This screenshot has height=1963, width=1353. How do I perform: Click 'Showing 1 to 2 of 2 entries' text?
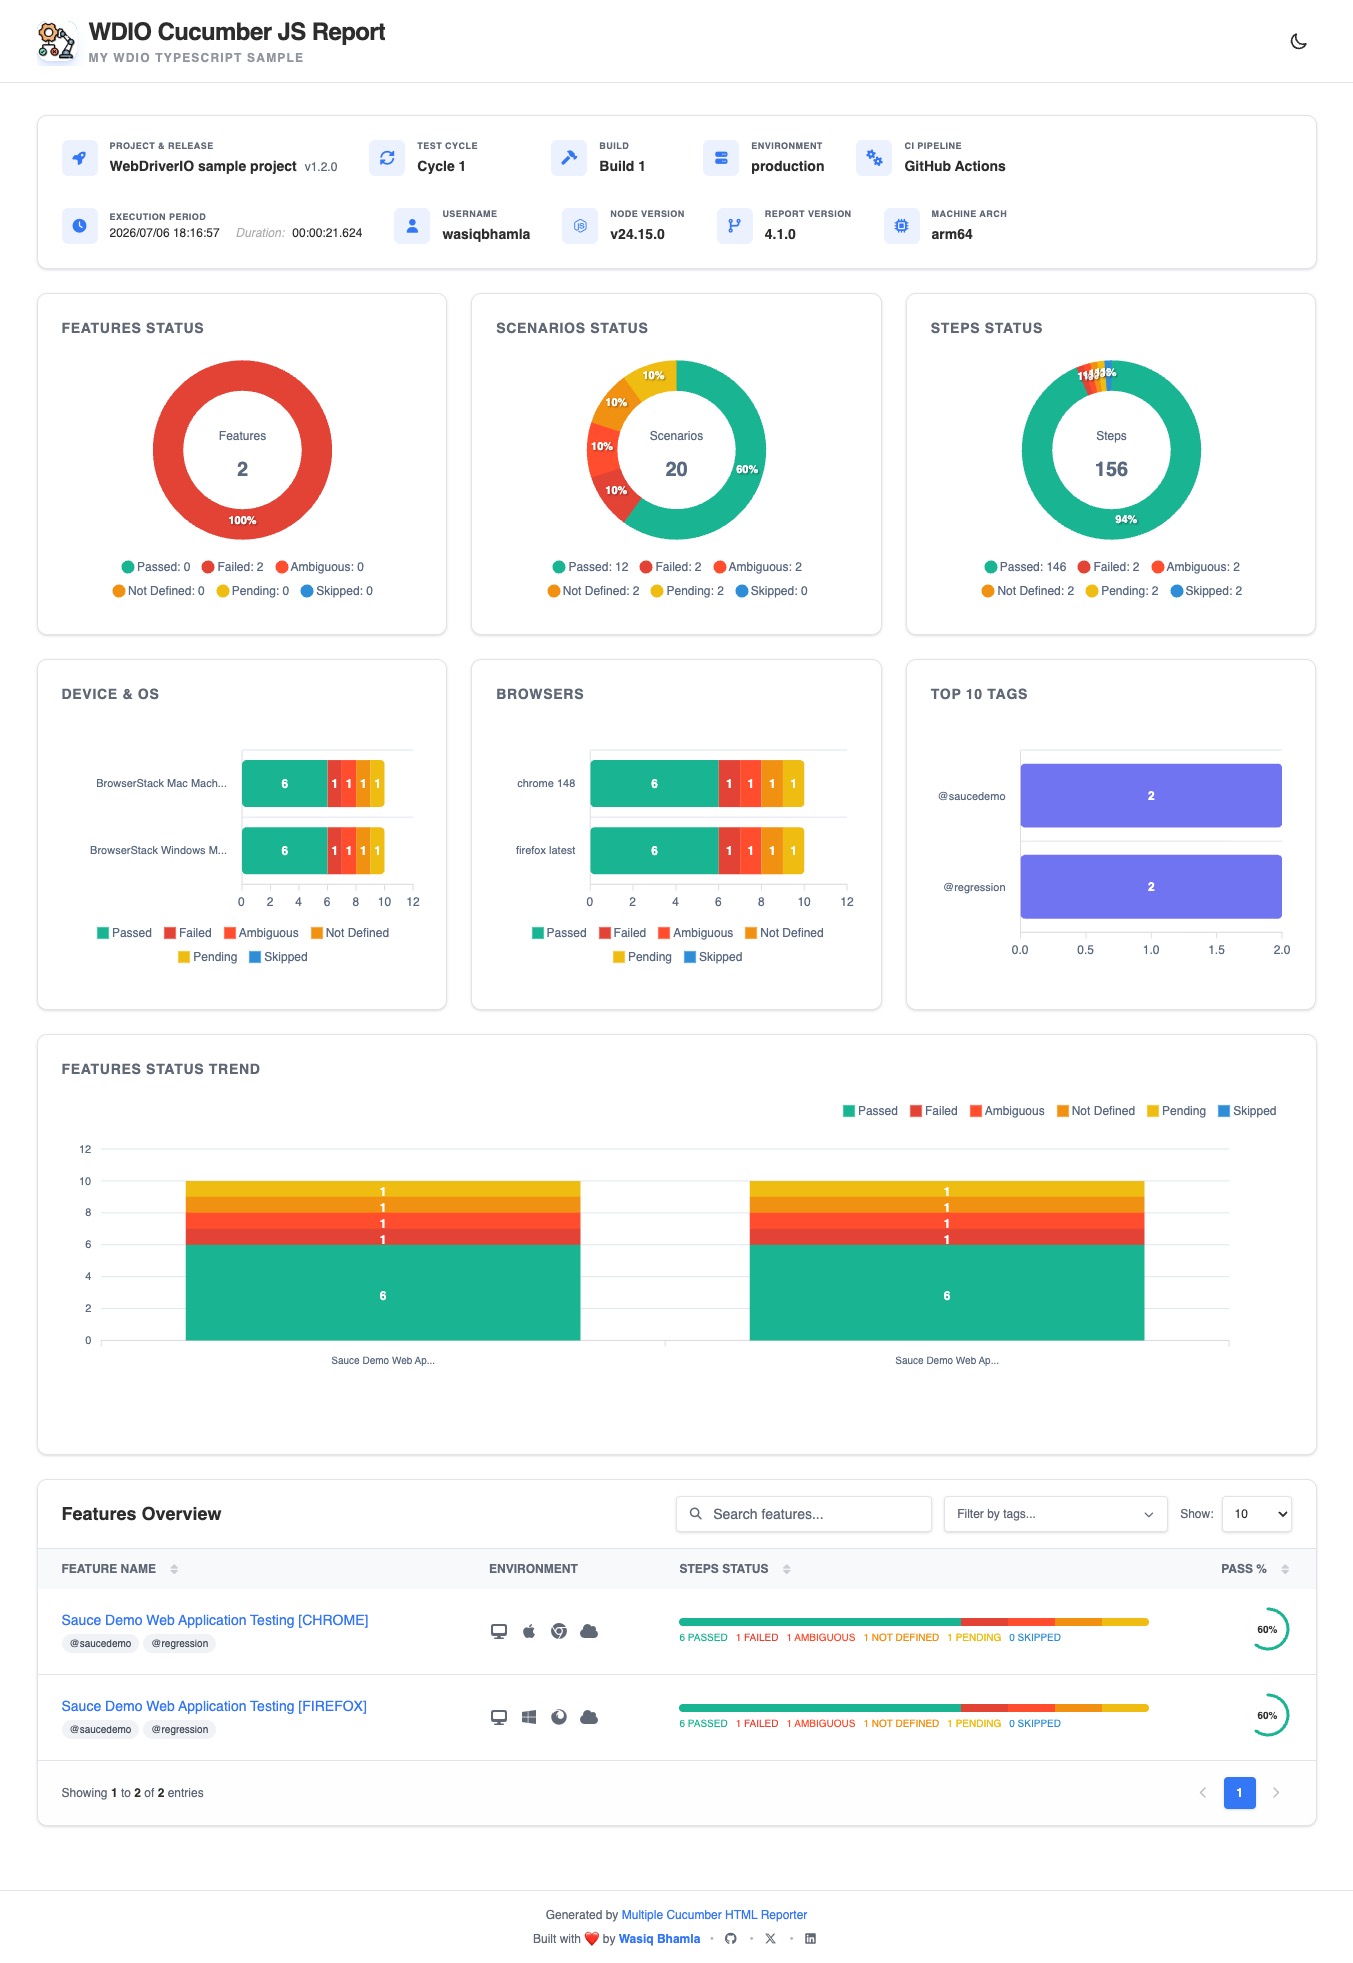pos(132,1792)
